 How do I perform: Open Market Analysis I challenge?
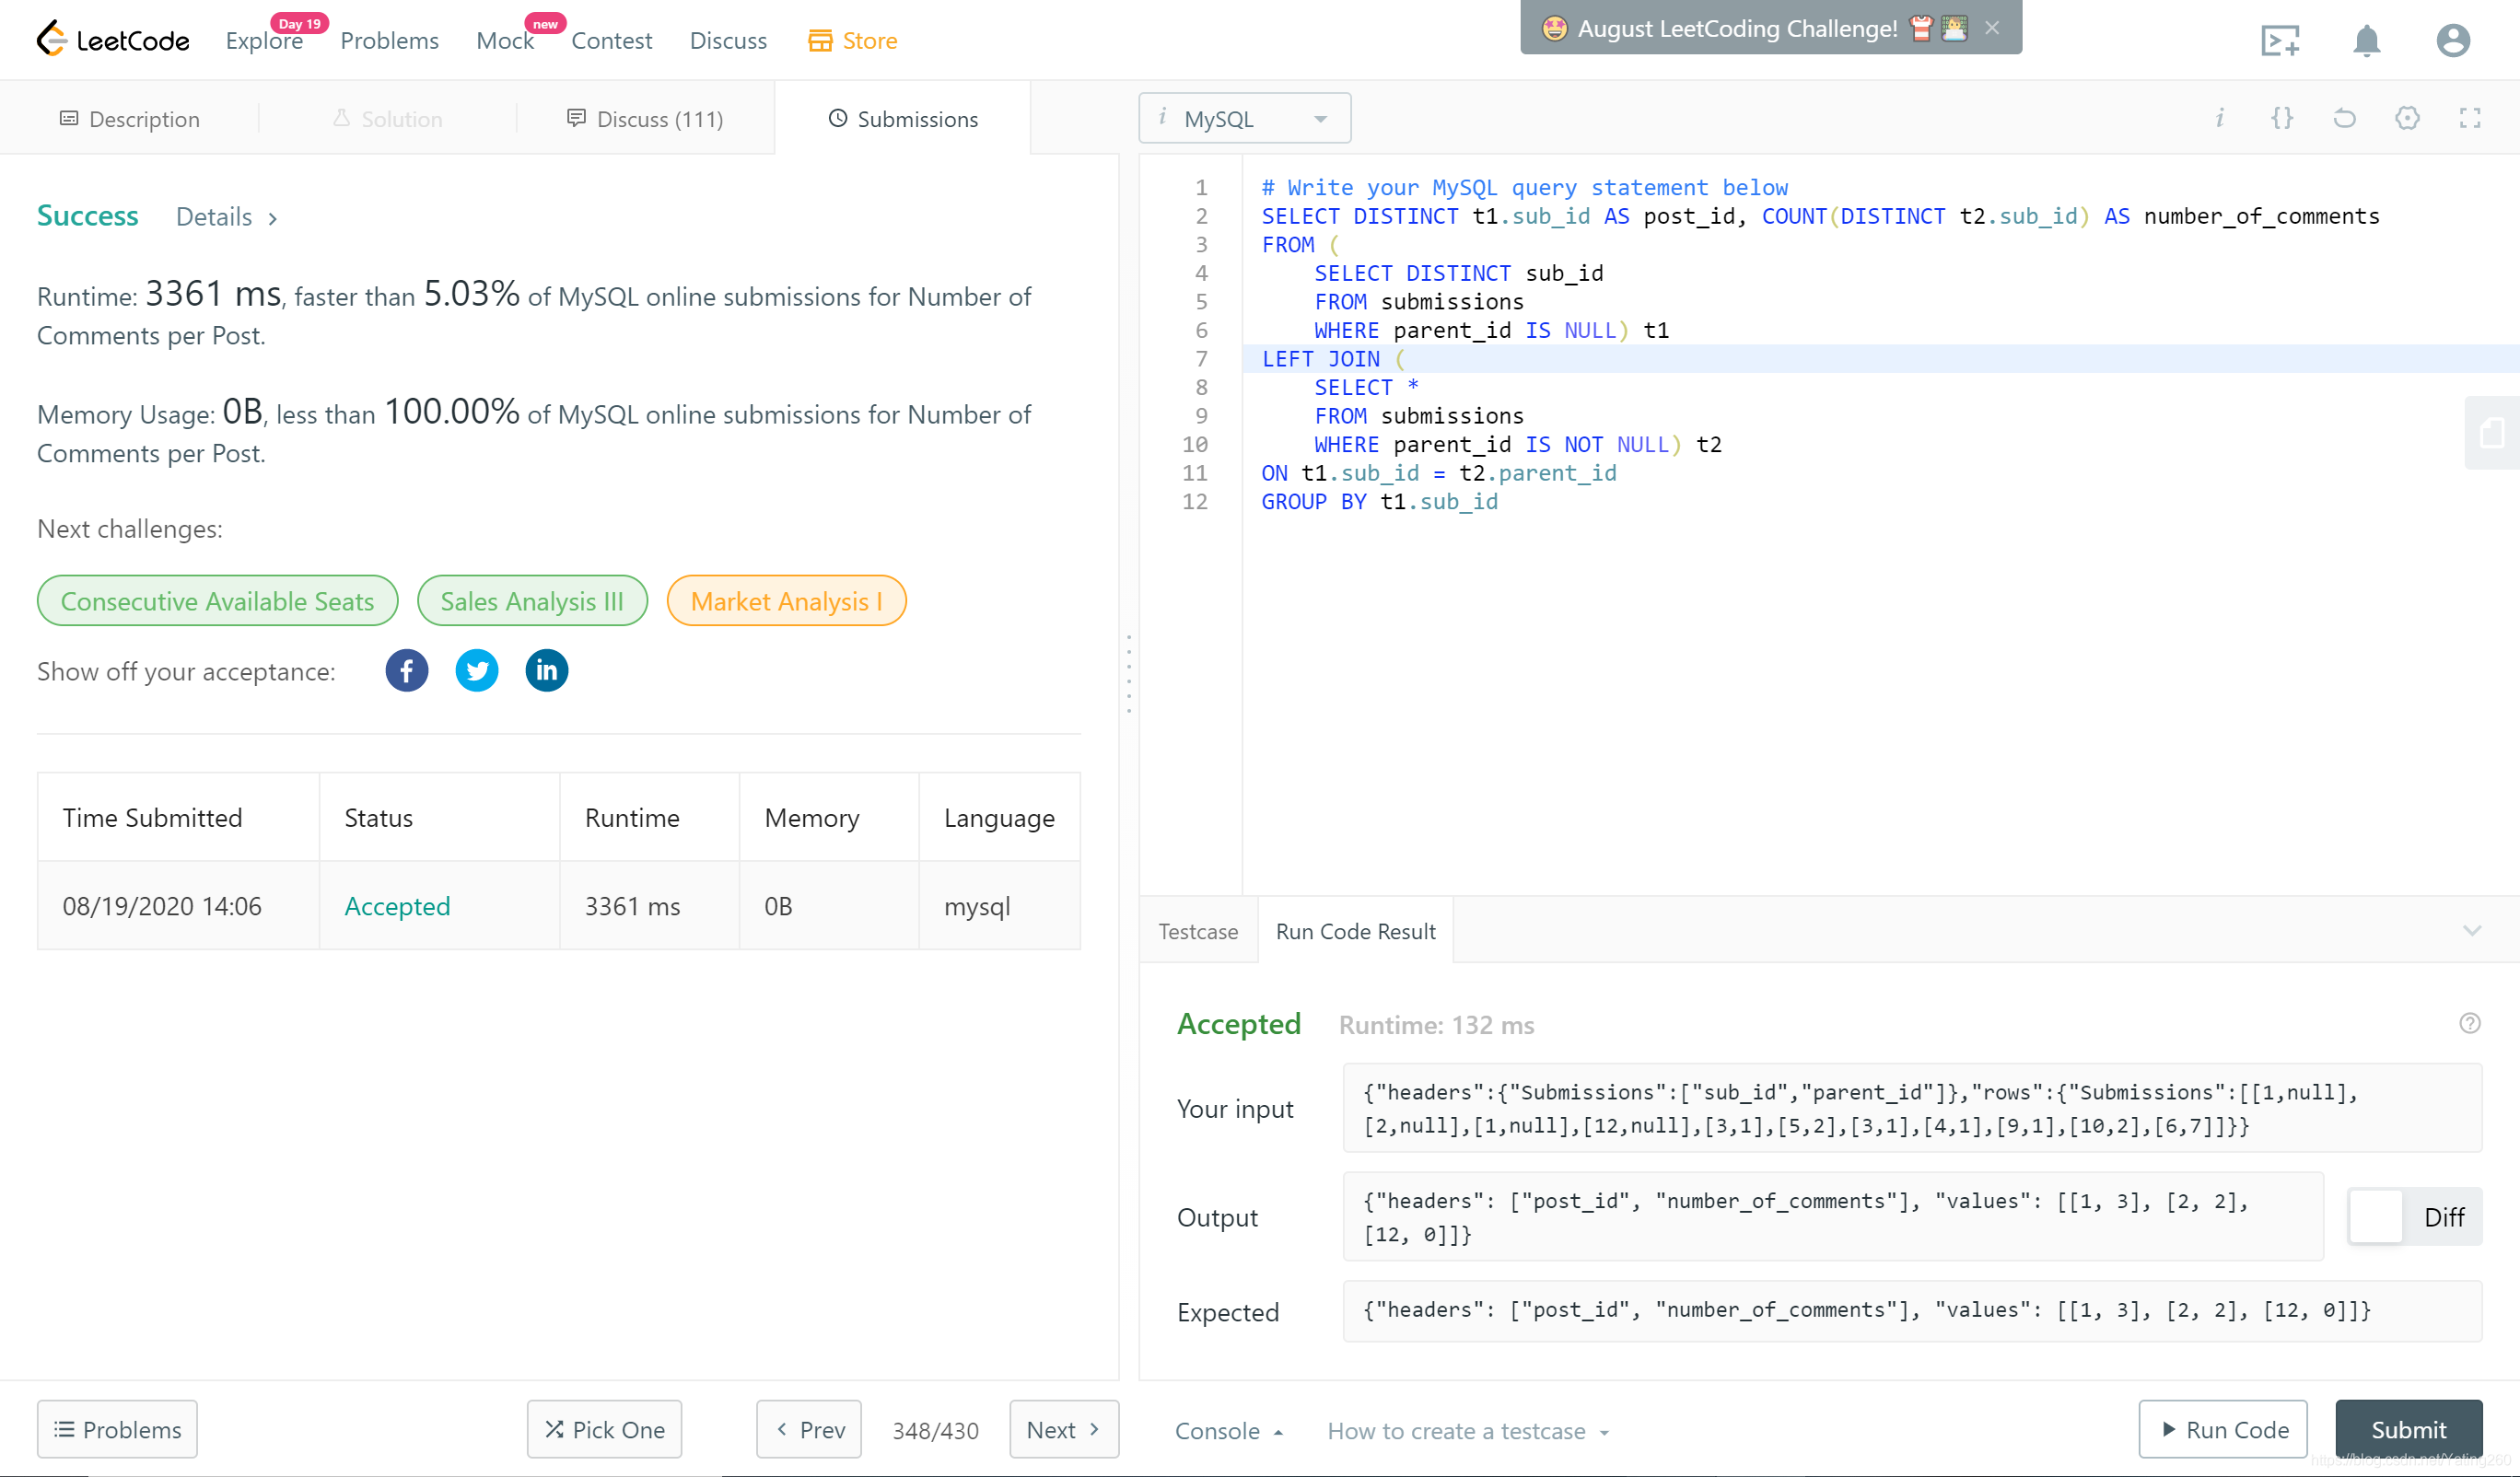(x=786, y=601)
